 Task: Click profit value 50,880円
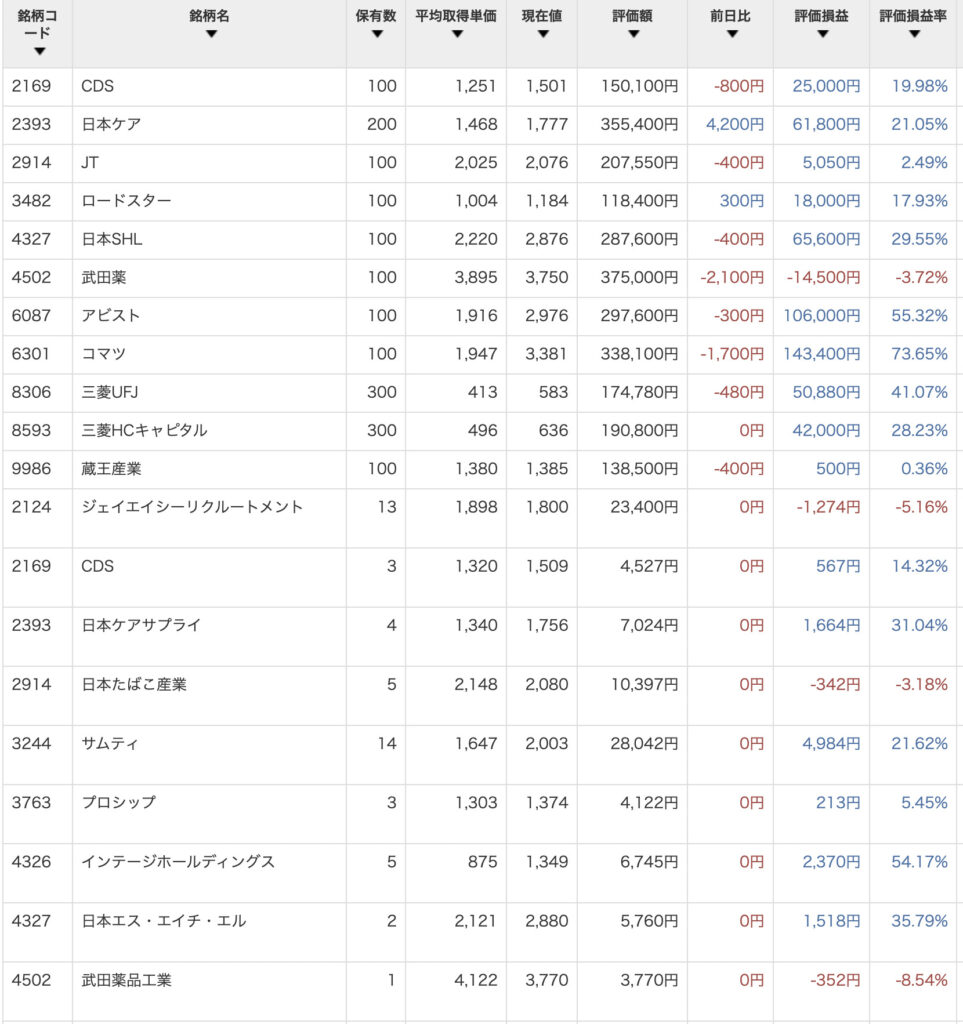coord(826,392)
